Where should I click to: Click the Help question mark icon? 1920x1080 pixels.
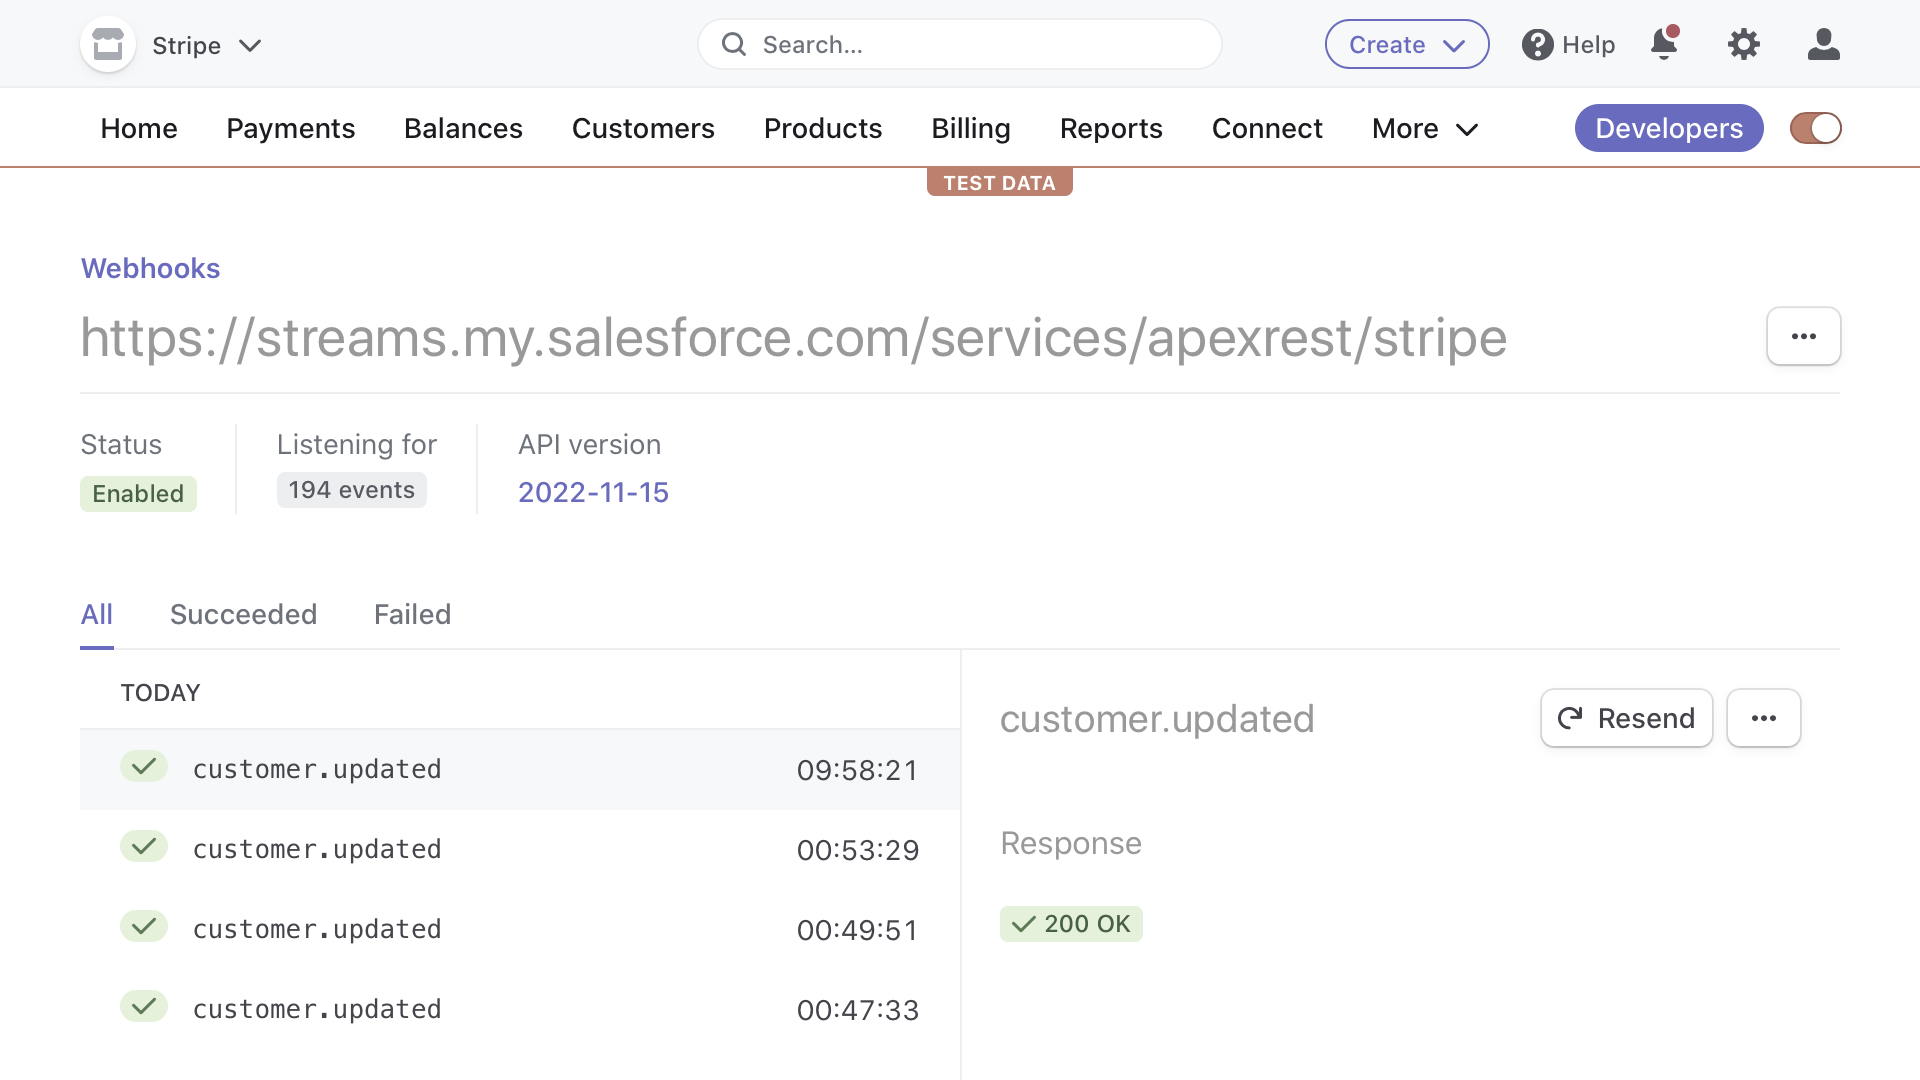tap(1537, 45)
